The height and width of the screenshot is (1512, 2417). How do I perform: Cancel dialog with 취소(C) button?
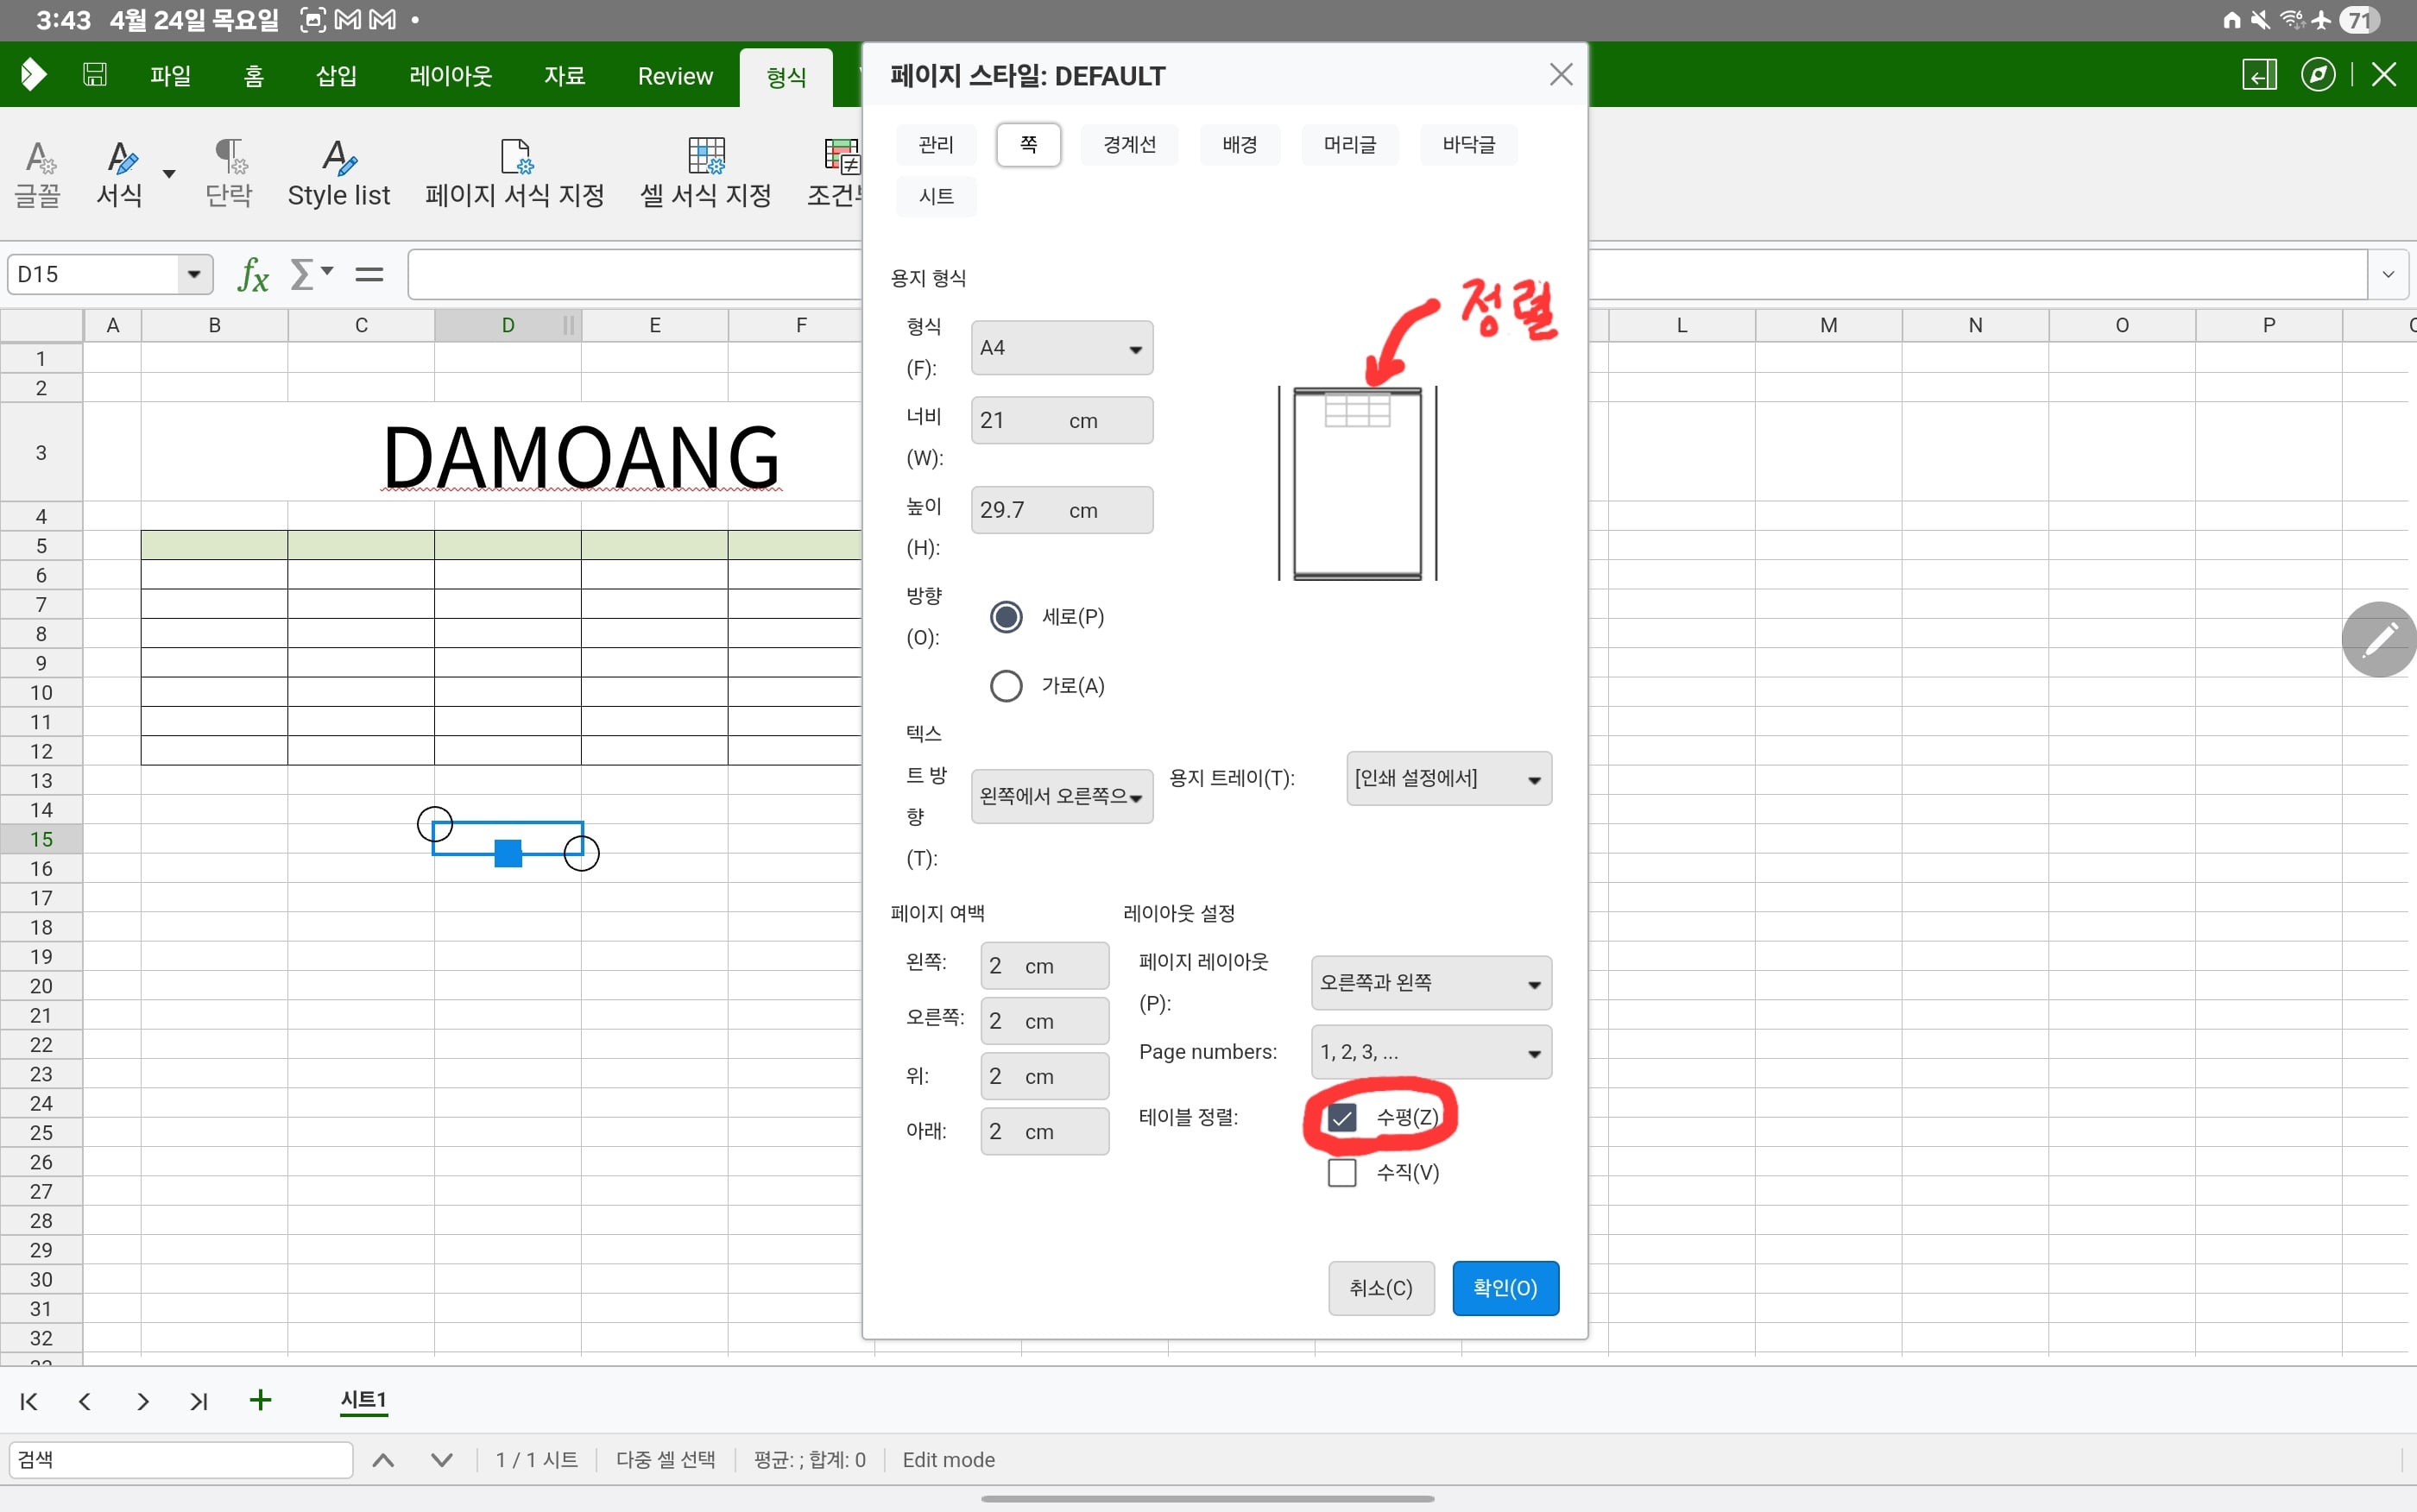pyautogui.click(x=1381, y=1288)
